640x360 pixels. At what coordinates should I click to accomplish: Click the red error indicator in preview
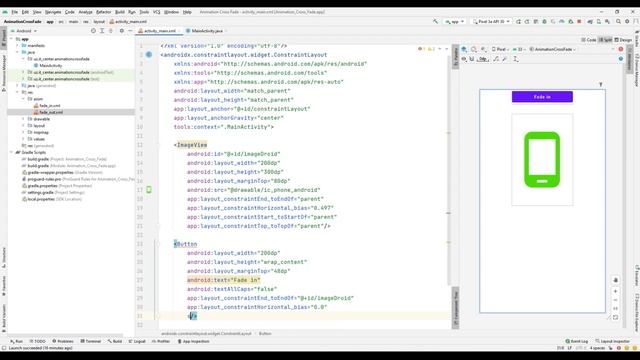(621, 49)
